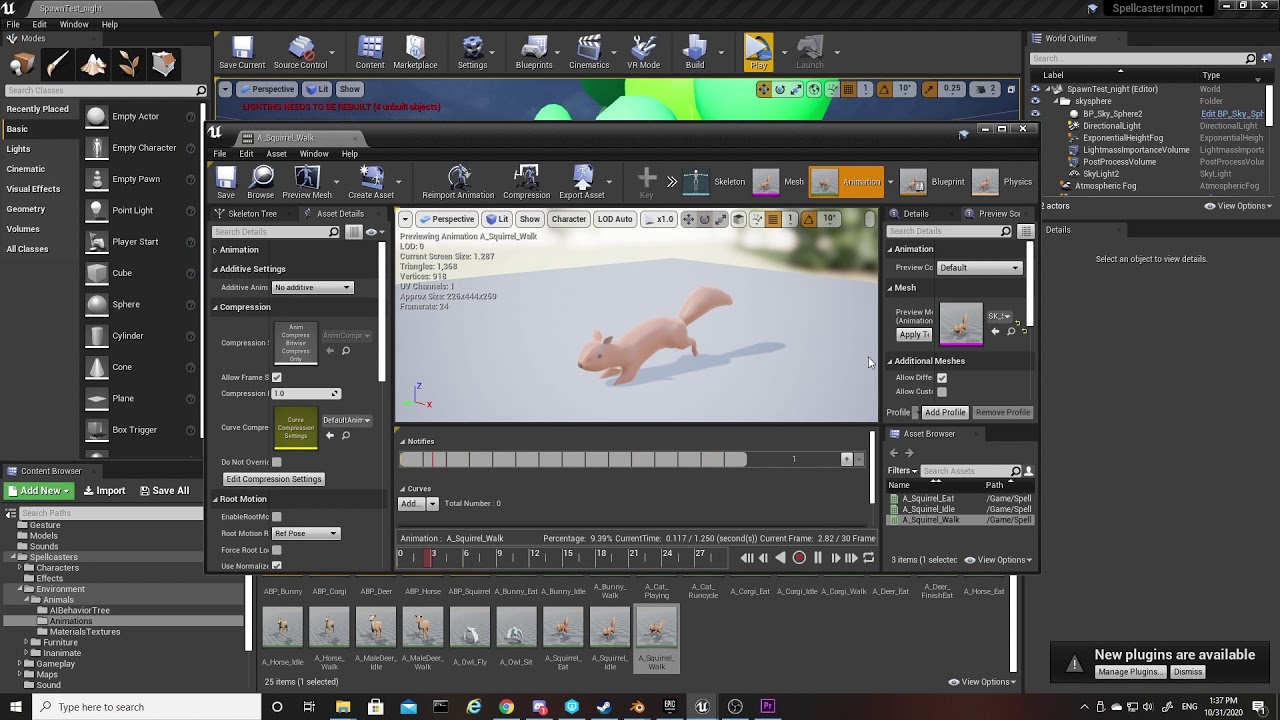Toggle looping in the playback controls
The image size is (1280, 720).
point(868,558)
